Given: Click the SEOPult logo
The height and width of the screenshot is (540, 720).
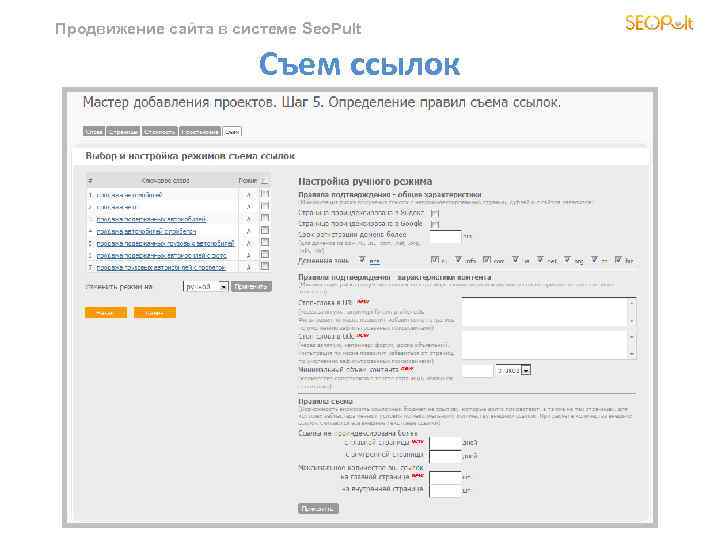Looking at the screenshot, I should pyautogui.click(x=659, y=23).
